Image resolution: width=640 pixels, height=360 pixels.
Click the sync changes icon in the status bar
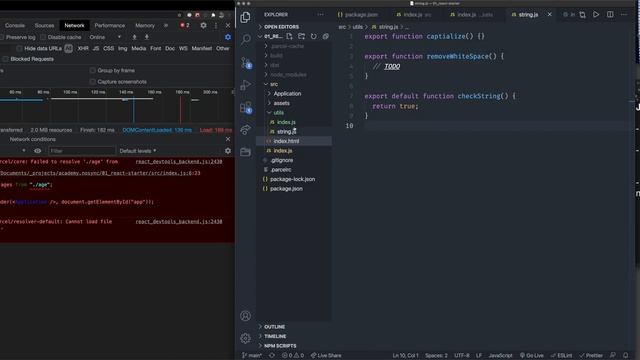click(272, 355)
